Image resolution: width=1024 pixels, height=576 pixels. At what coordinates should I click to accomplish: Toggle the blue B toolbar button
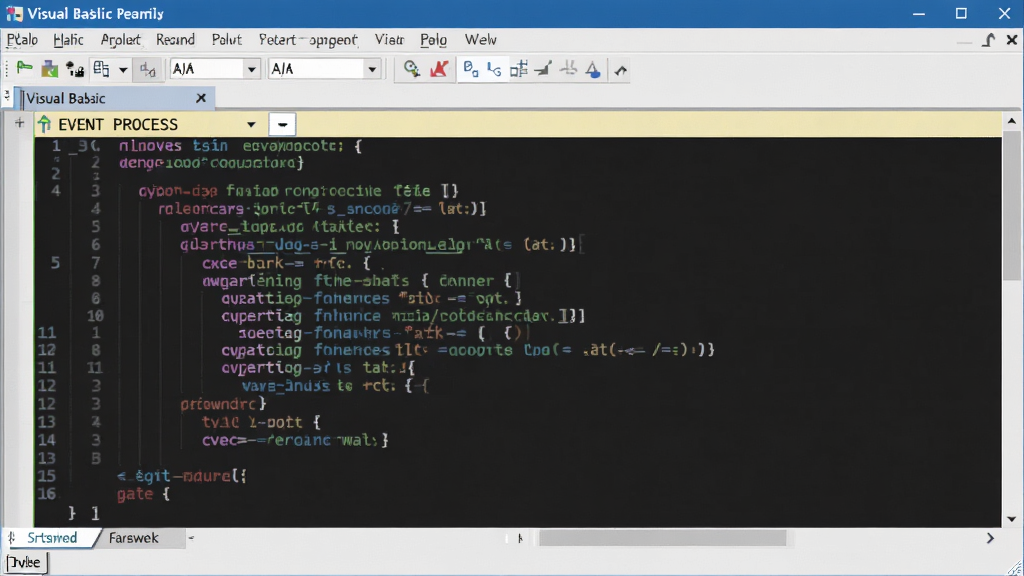[471, 69]
